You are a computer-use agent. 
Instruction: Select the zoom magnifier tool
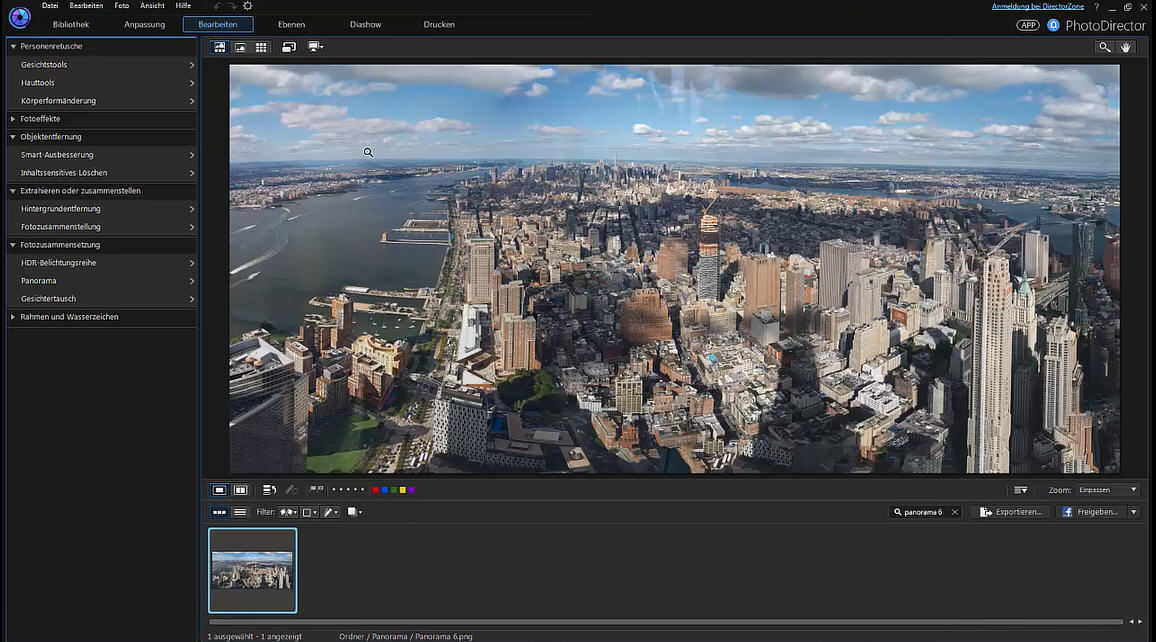tap(1104, 47)
